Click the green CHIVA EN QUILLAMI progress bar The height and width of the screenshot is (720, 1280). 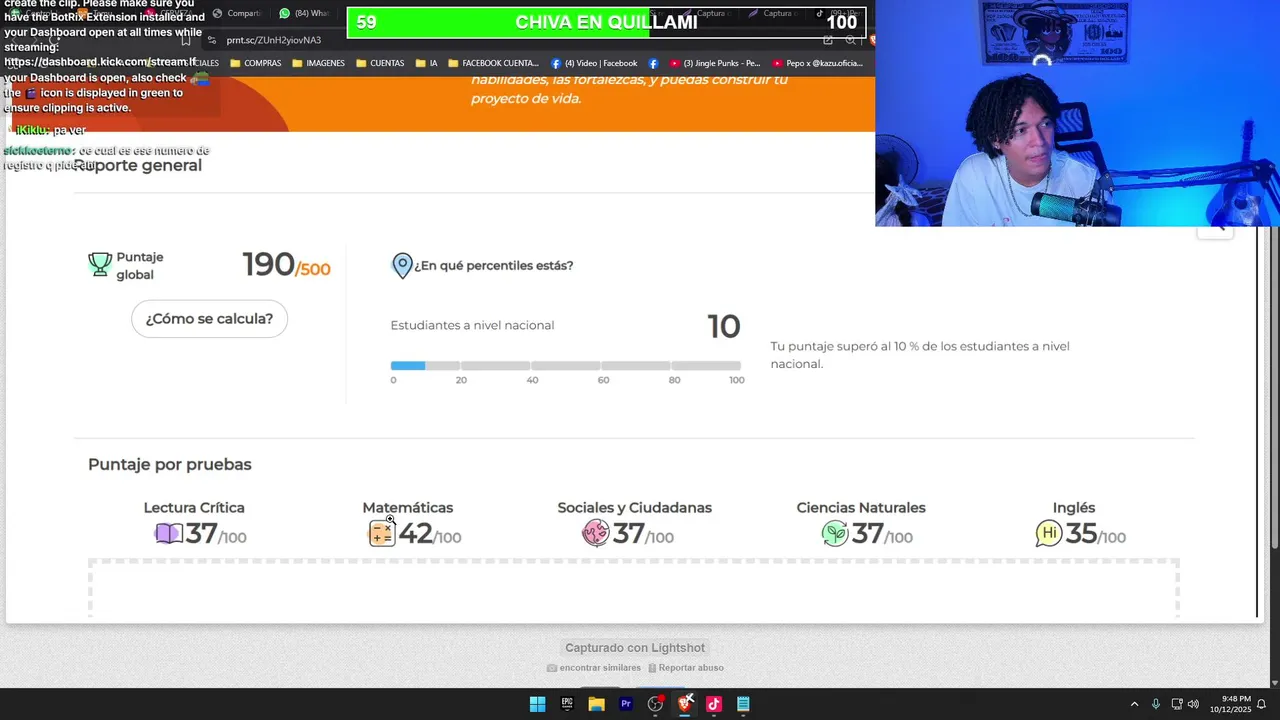point(606,22)
